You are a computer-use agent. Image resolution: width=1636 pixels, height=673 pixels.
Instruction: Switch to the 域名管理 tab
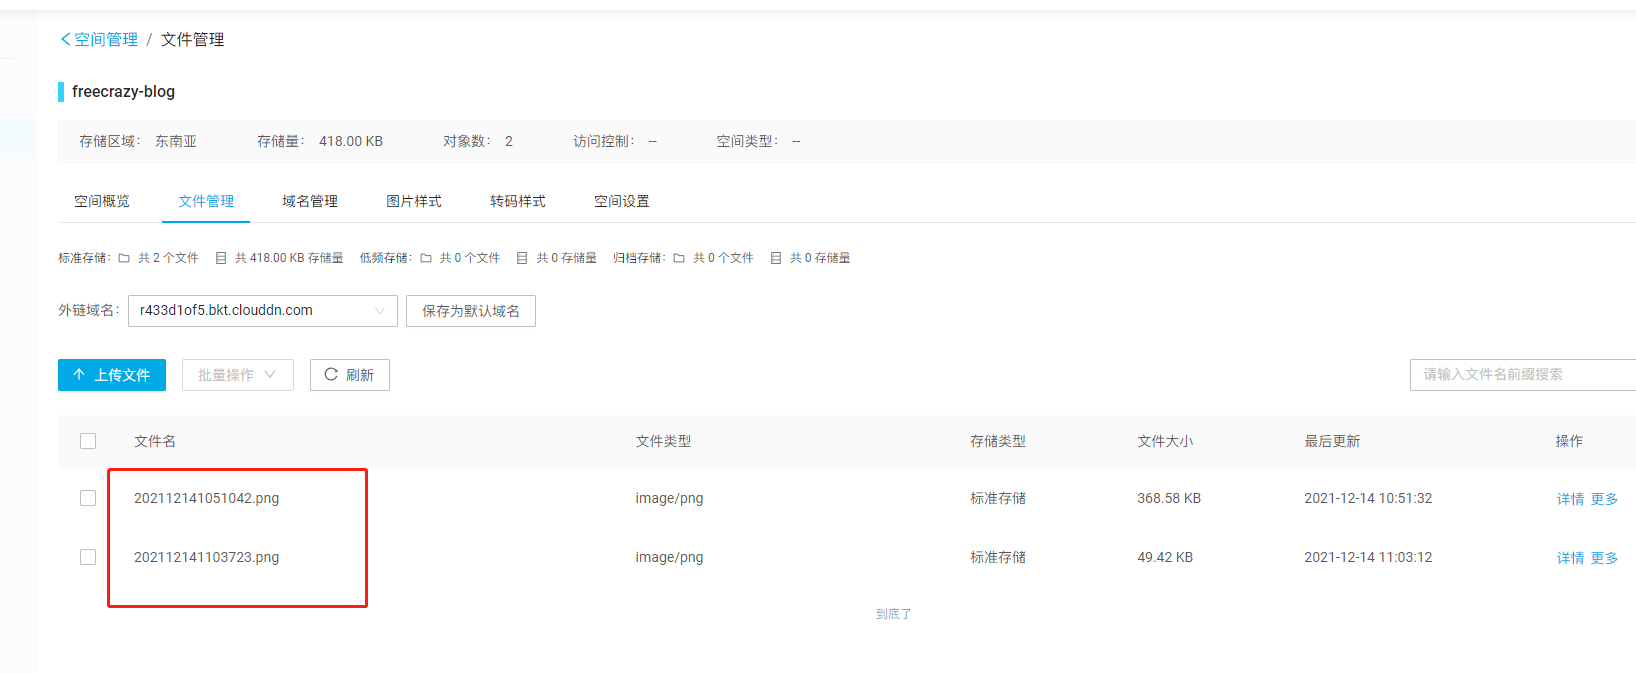[310, 201]
